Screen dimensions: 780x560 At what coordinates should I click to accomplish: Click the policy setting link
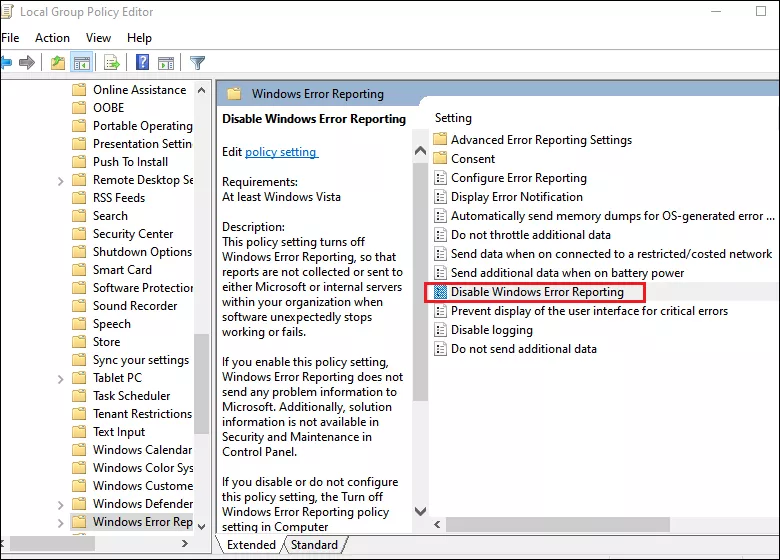[281, 152]
